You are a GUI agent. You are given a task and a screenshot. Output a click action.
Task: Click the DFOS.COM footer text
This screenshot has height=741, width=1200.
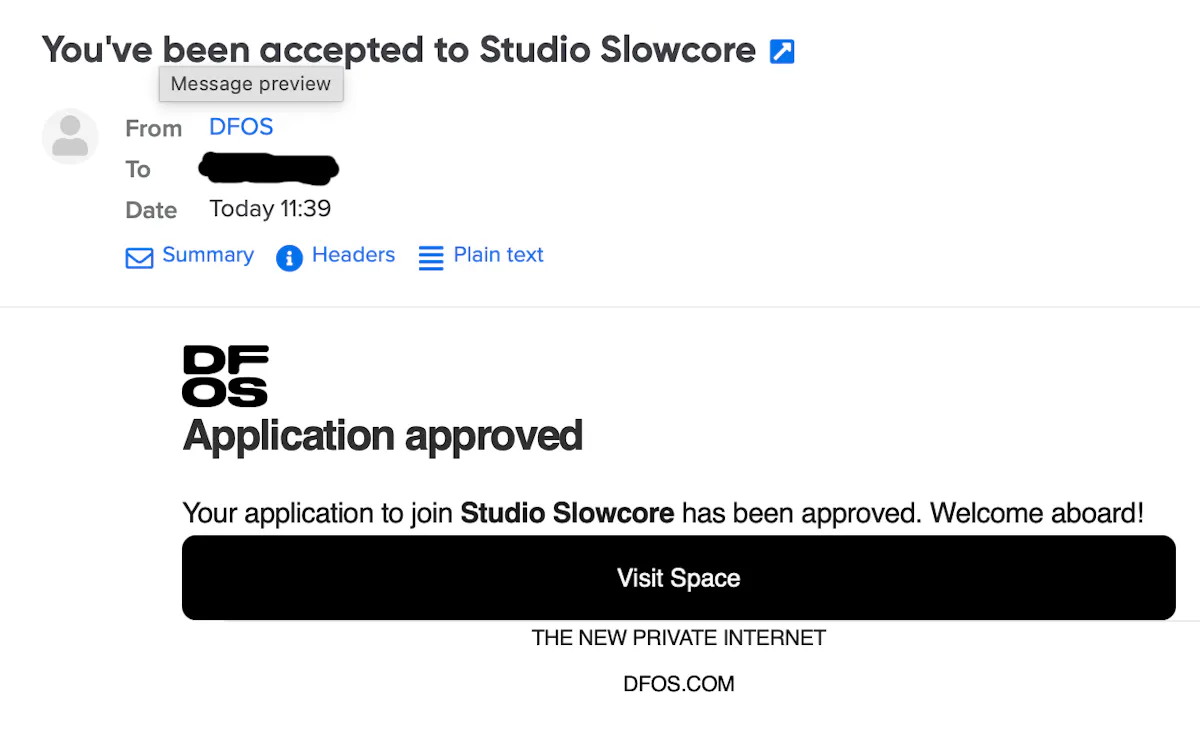[679, 684]
